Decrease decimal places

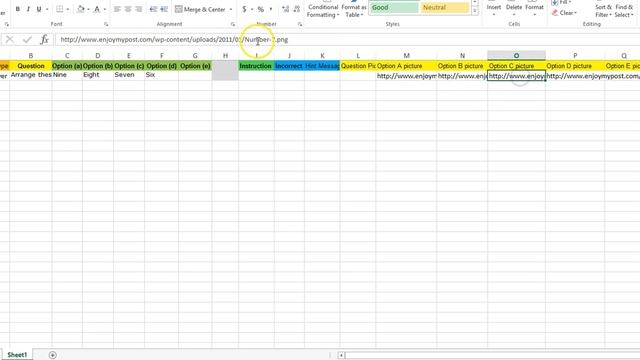point(297,9)
